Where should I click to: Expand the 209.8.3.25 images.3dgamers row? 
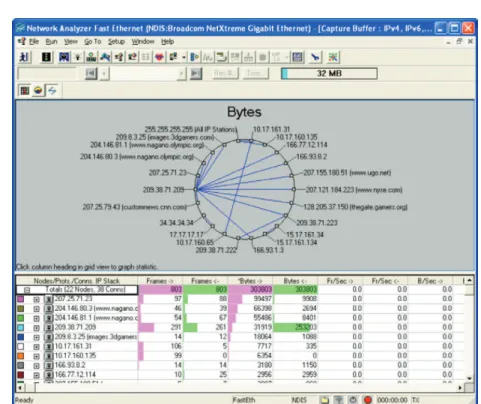(x=36, y=337)
